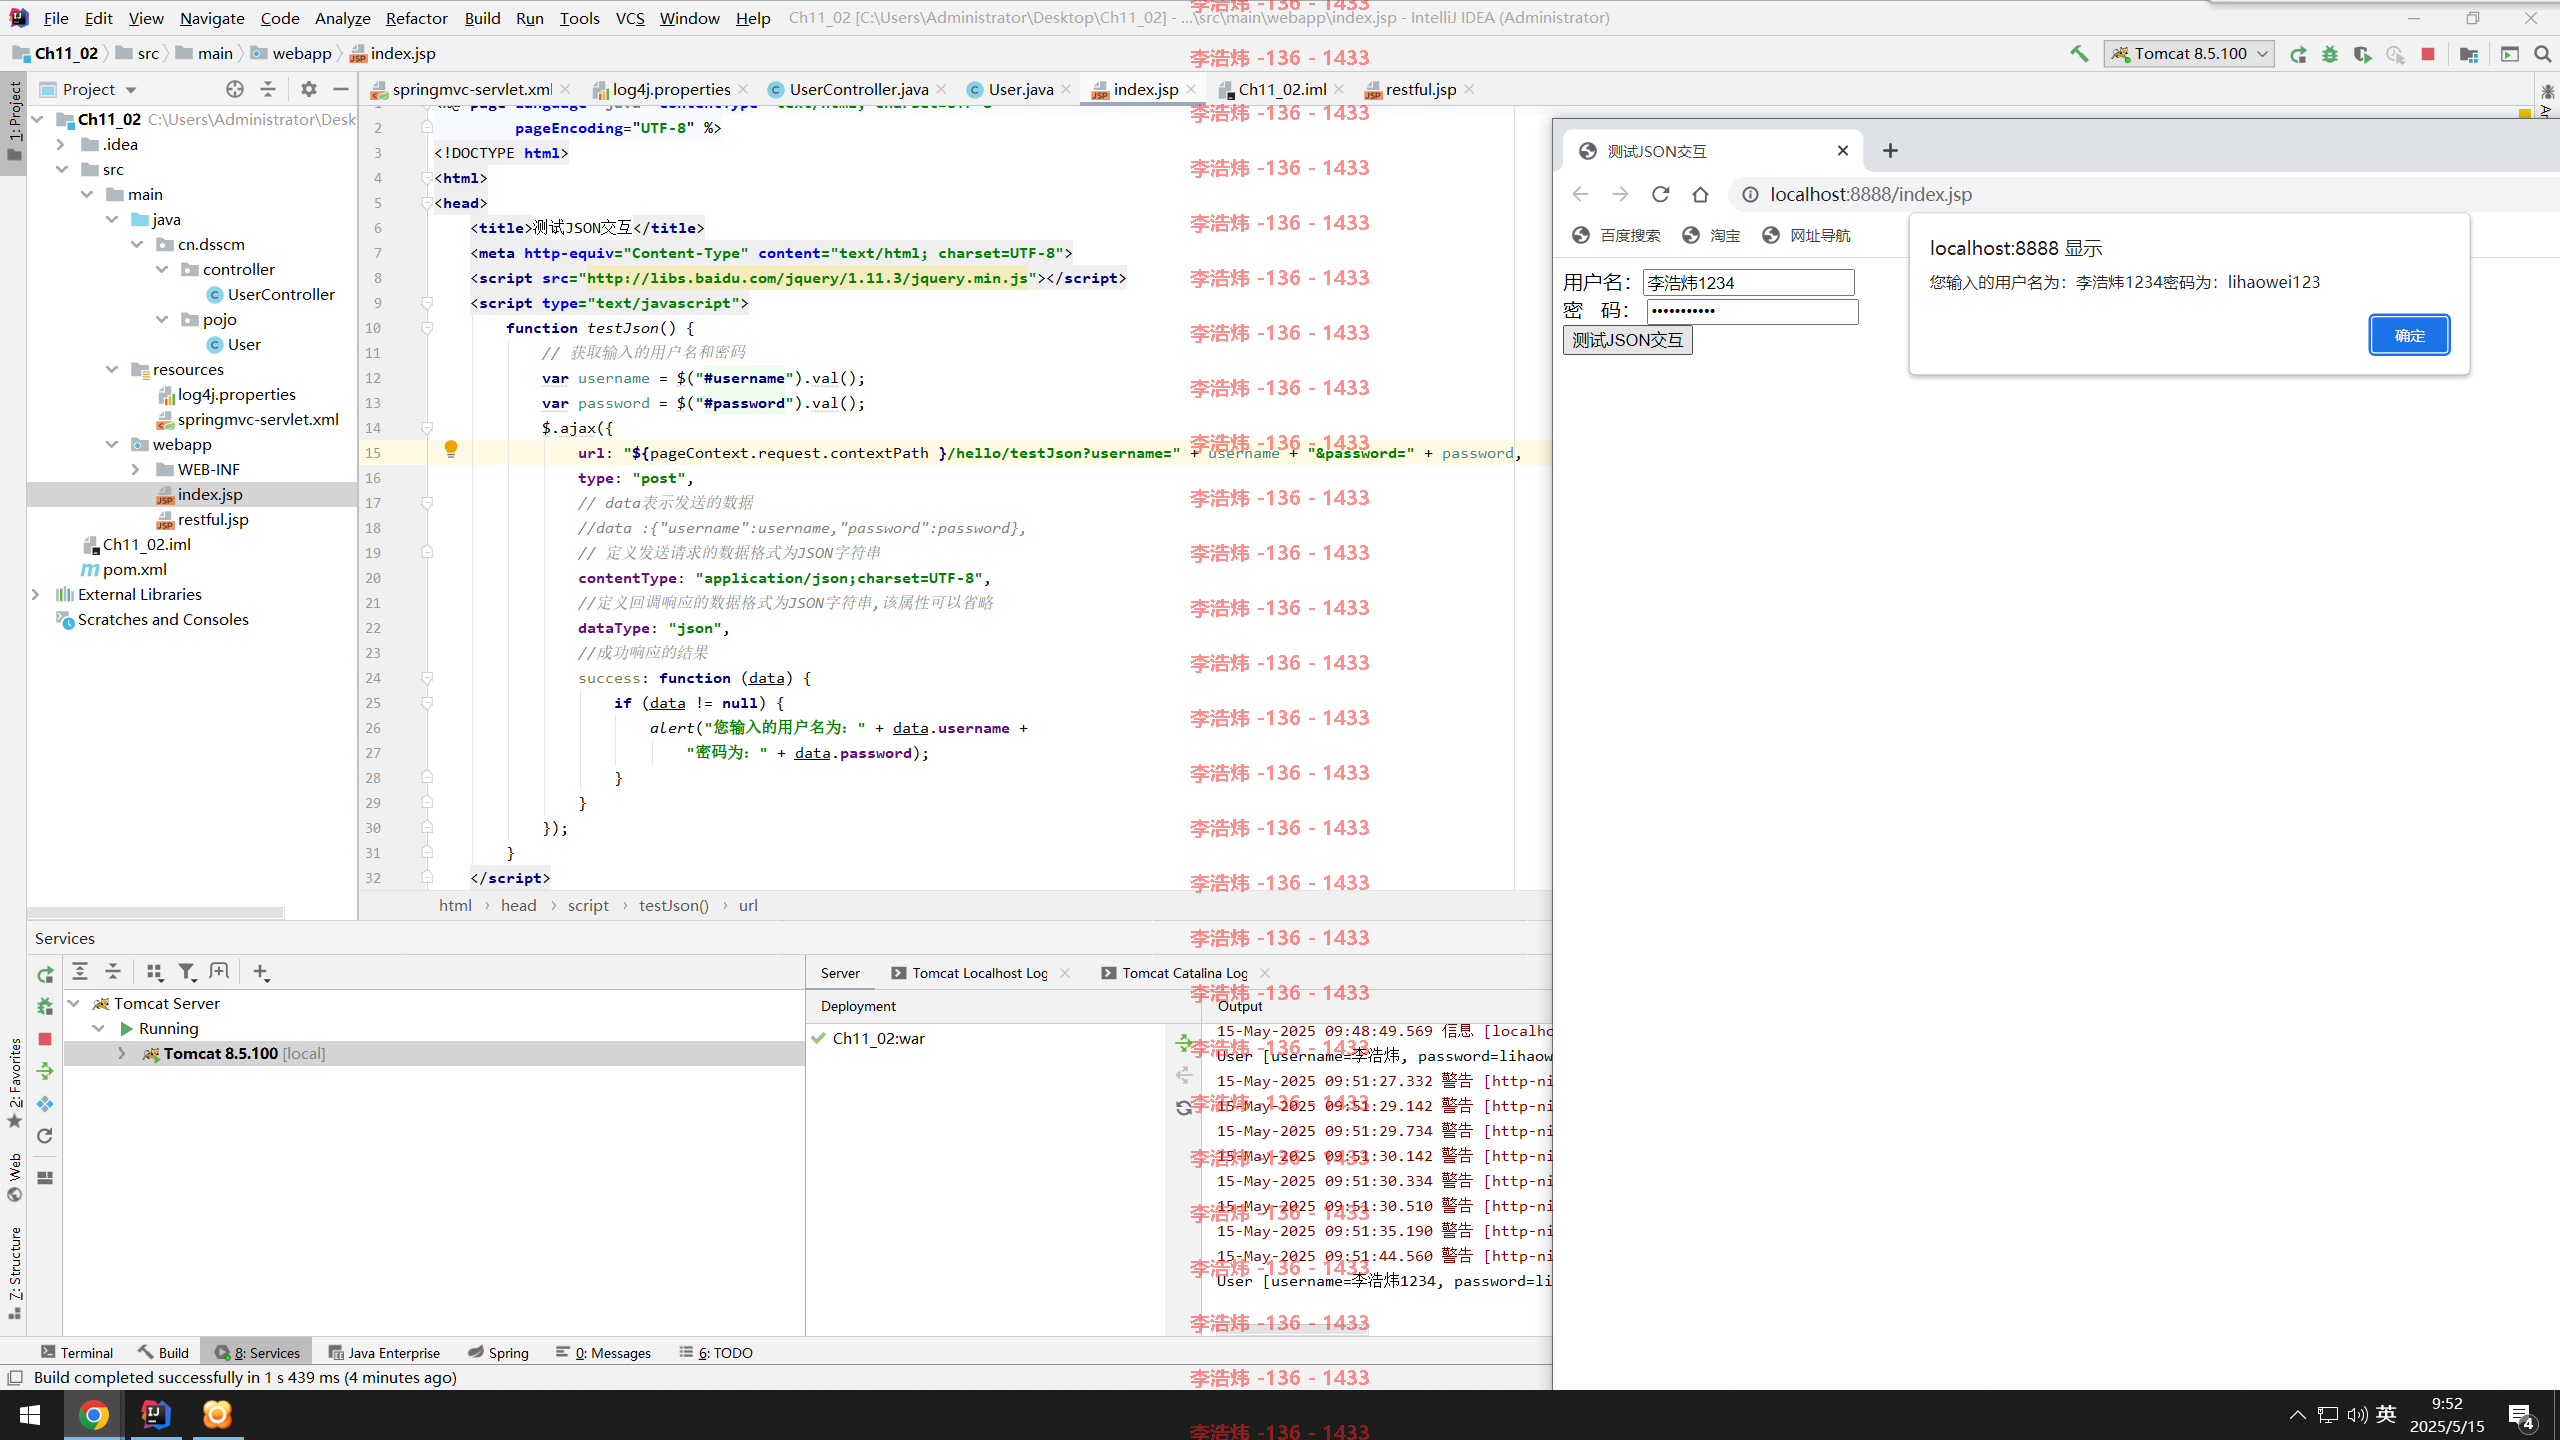Open the Project Structure icon
The width and height of the screenshot is (2560, 1440).
click(2469, 54)
